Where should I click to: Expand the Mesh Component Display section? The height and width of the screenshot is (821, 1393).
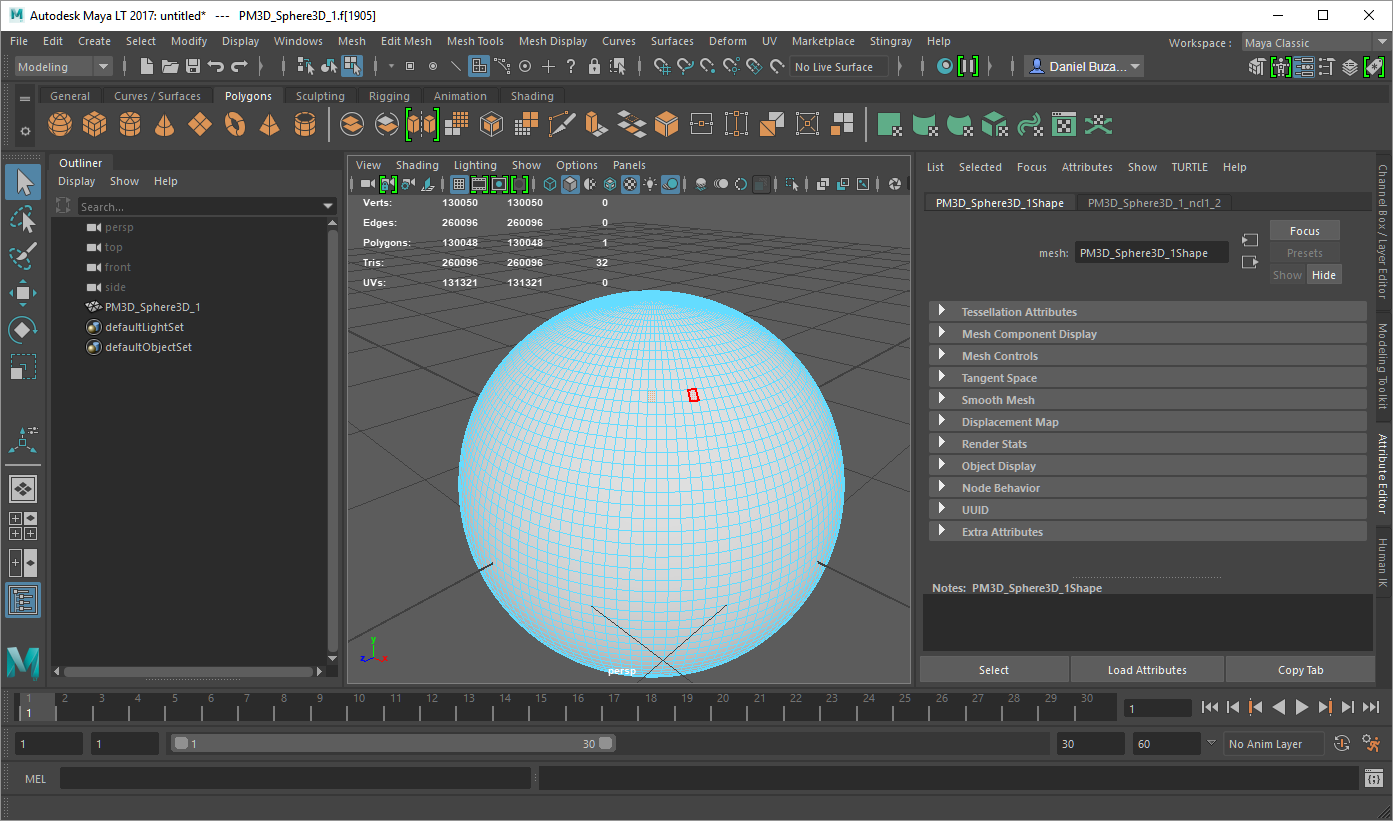[1148, 334]
